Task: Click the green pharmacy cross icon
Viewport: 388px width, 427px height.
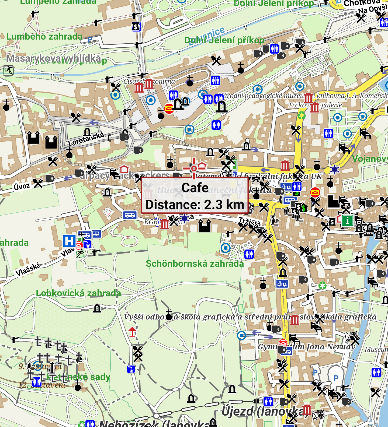Action: (x=322, y=286)
